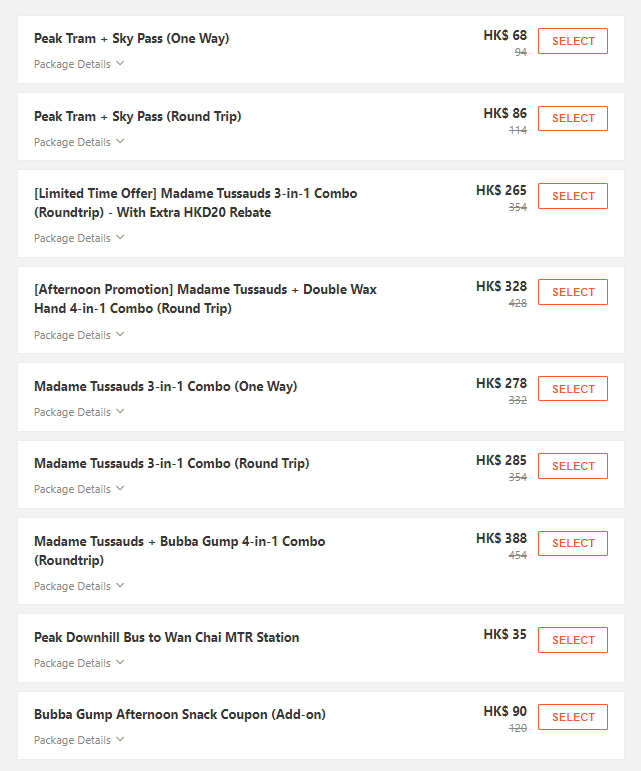This screenshot has height=771, width=641.
Task: Select the Bubba Gump 4-in-1 Combo
Action: [x=572, y=543]
